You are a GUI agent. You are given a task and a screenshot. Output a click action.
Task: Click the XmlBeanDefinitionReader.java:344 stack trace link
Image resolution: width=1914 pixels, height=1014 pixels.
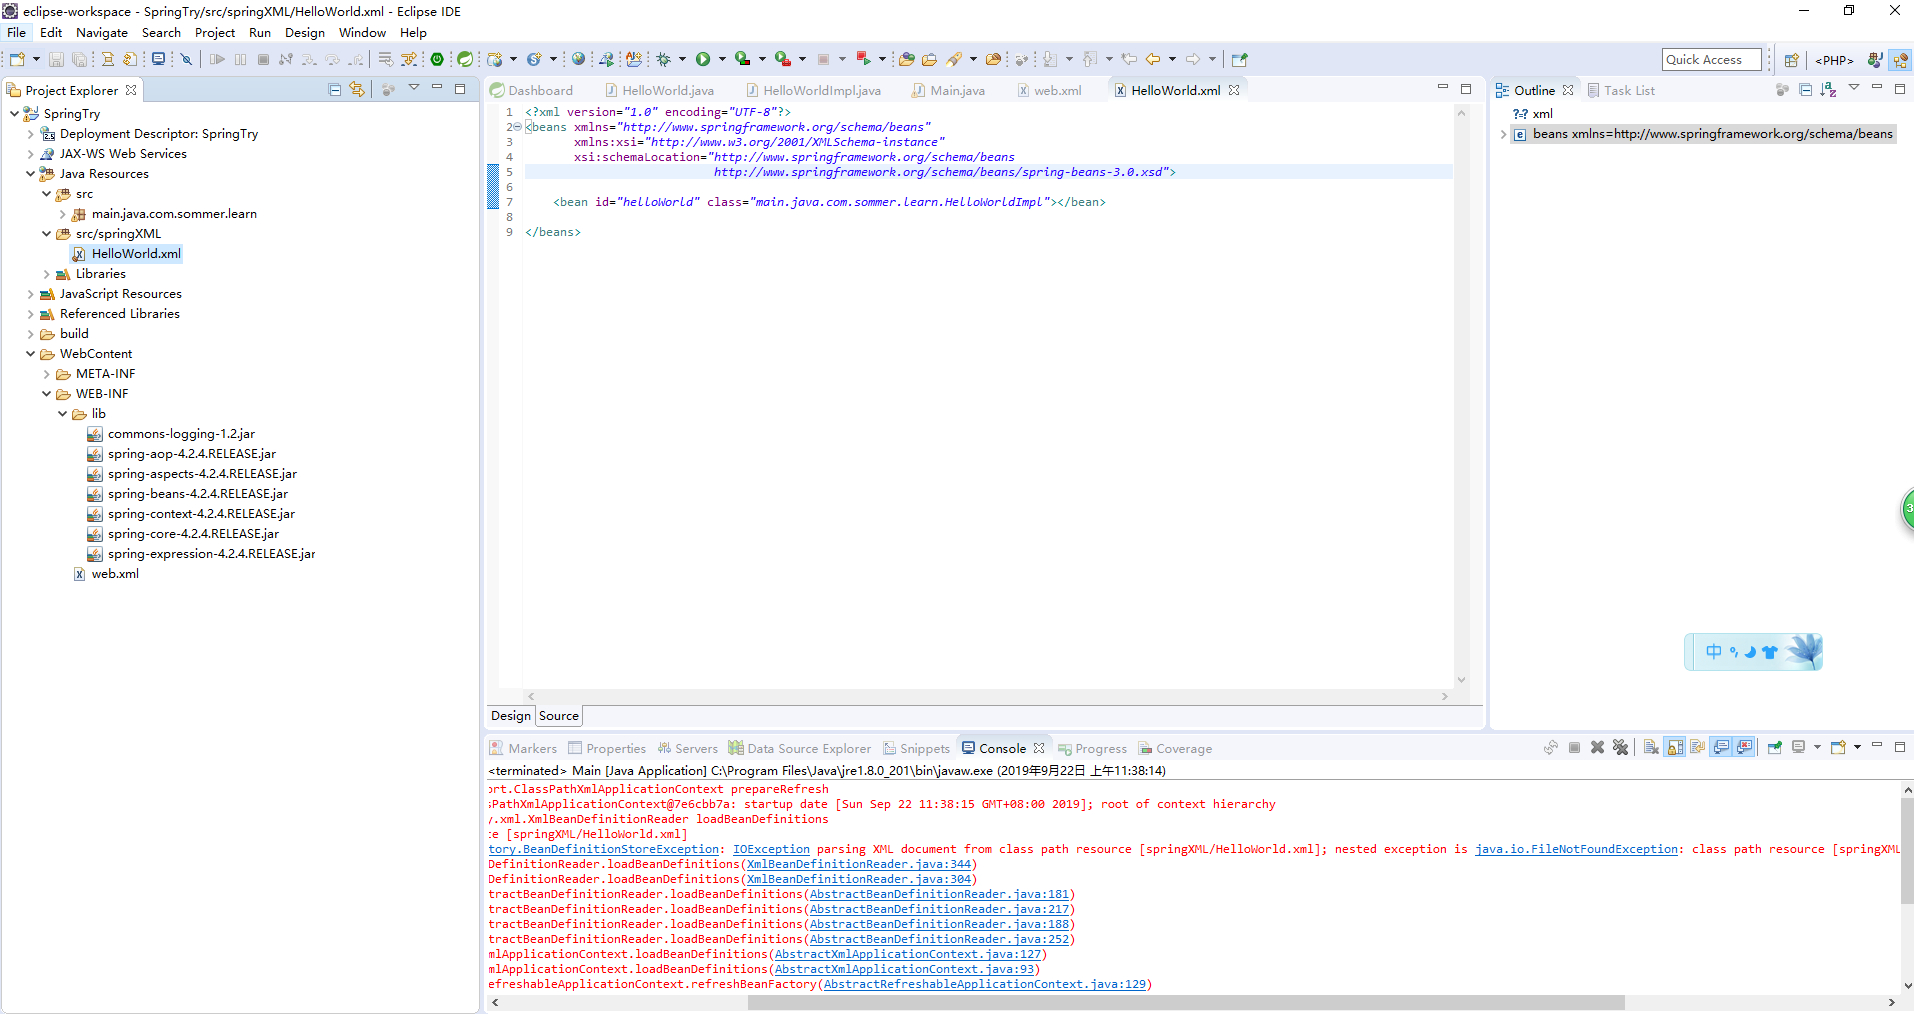859,864
